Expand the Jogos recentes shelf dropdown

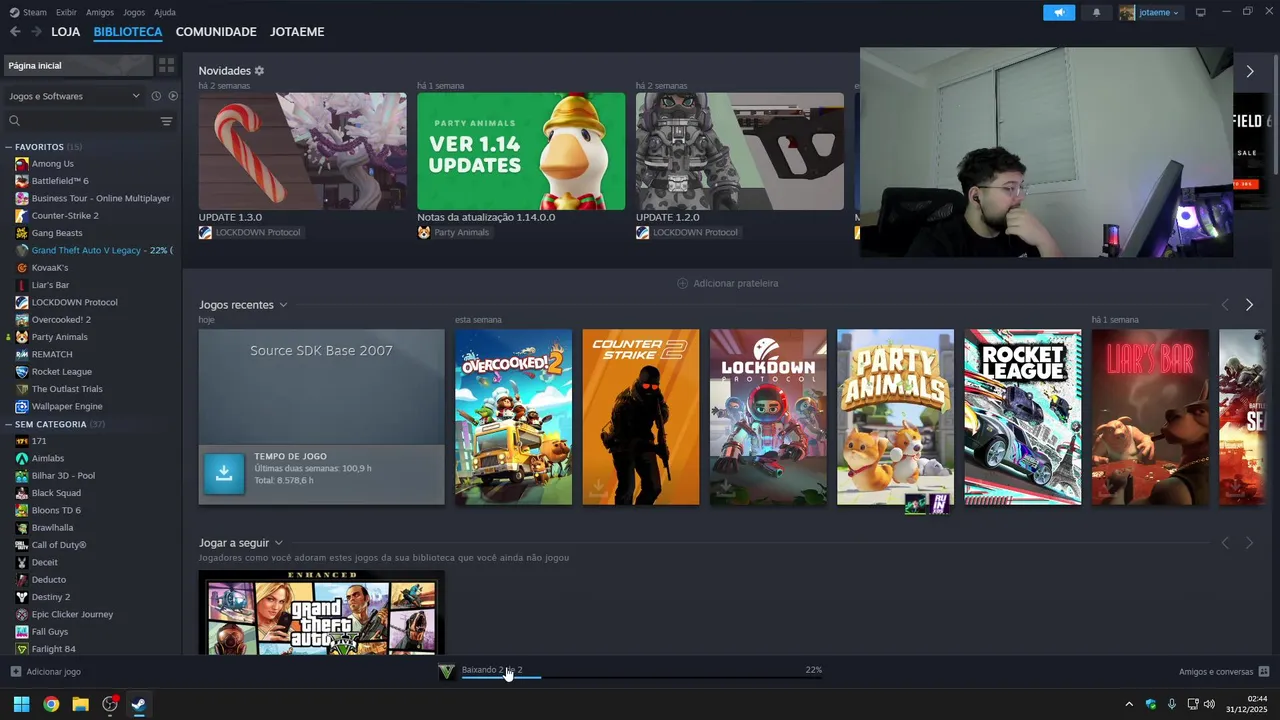point(283,305)
